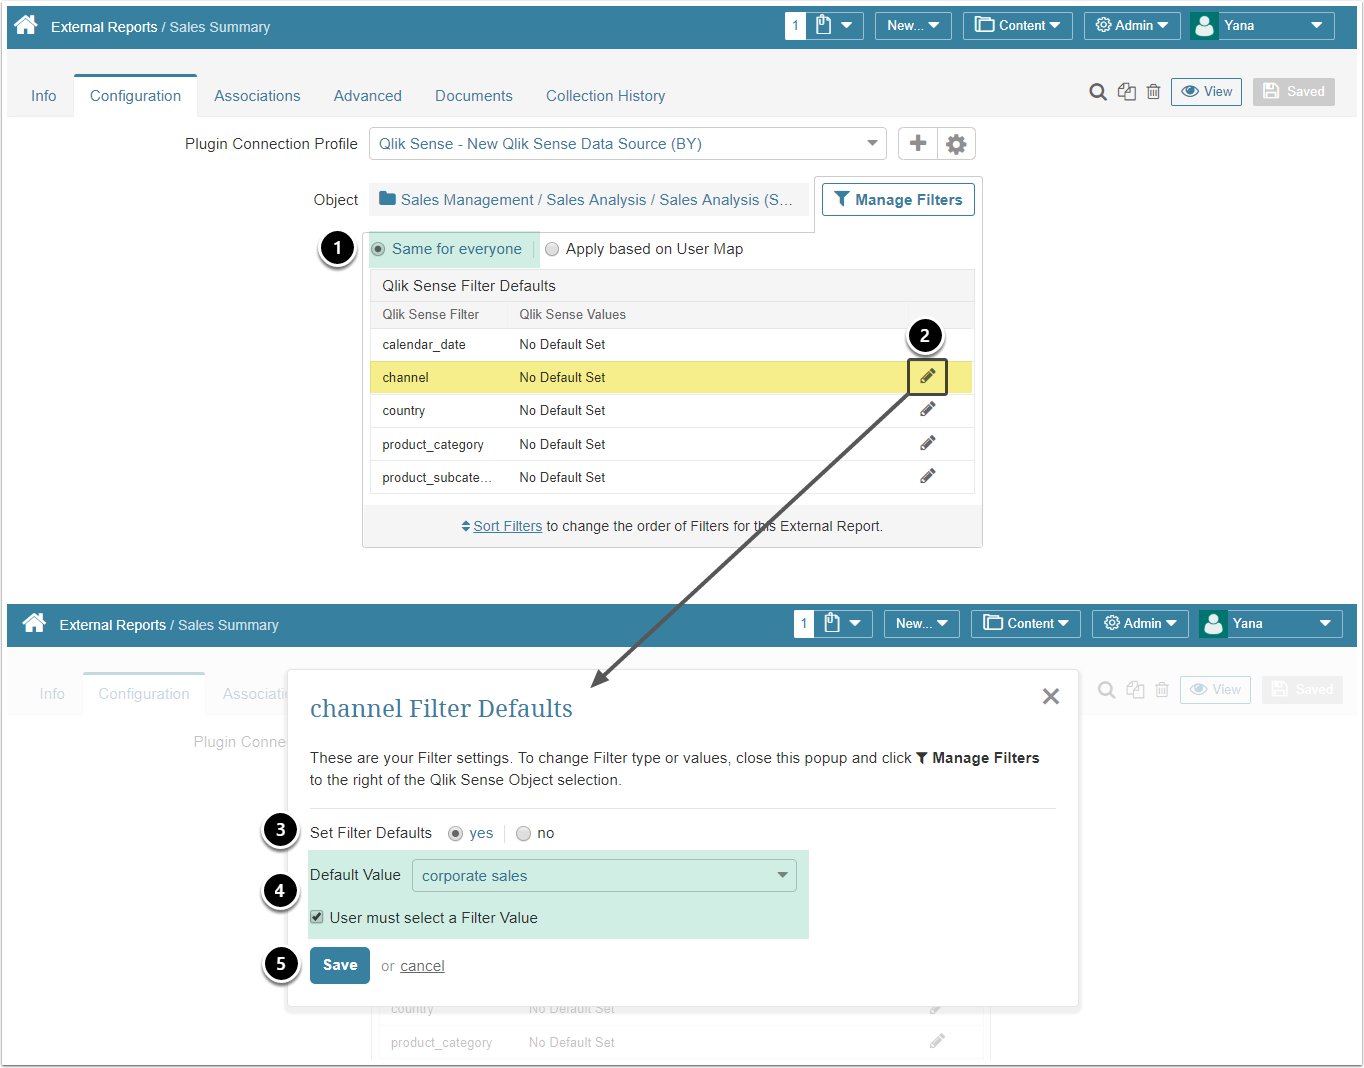
Task: Click the cancel link in popup
Action: [422, 966]
